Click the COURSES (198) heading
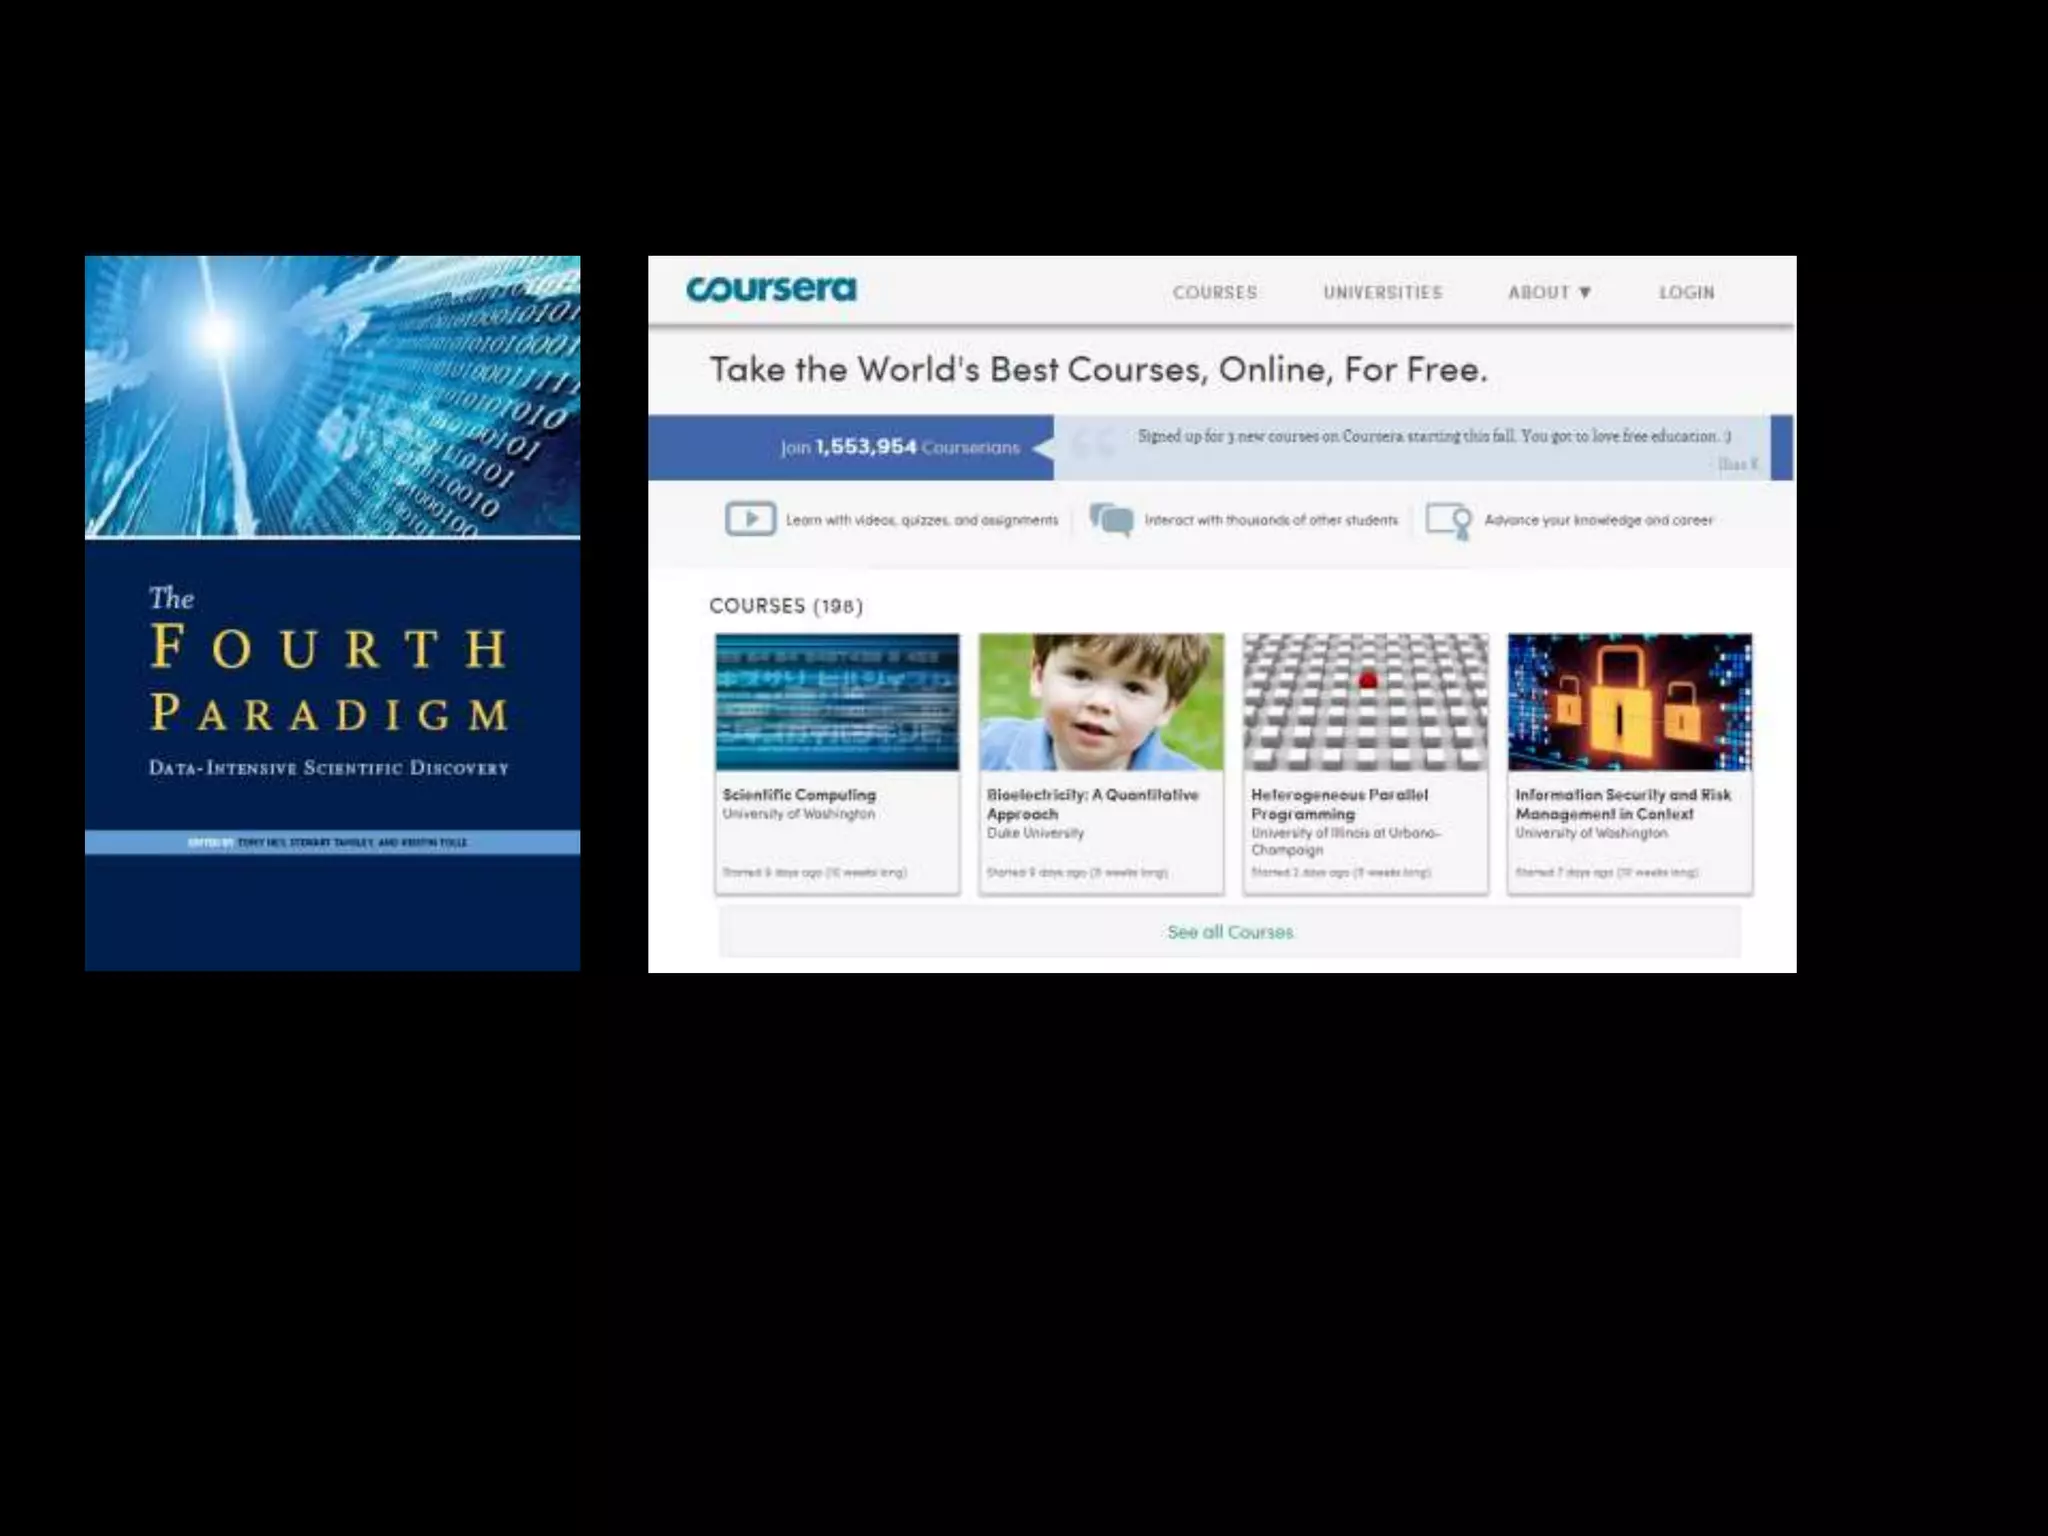The width and height of the screenshot is (2048, 1536). point(785,606)
